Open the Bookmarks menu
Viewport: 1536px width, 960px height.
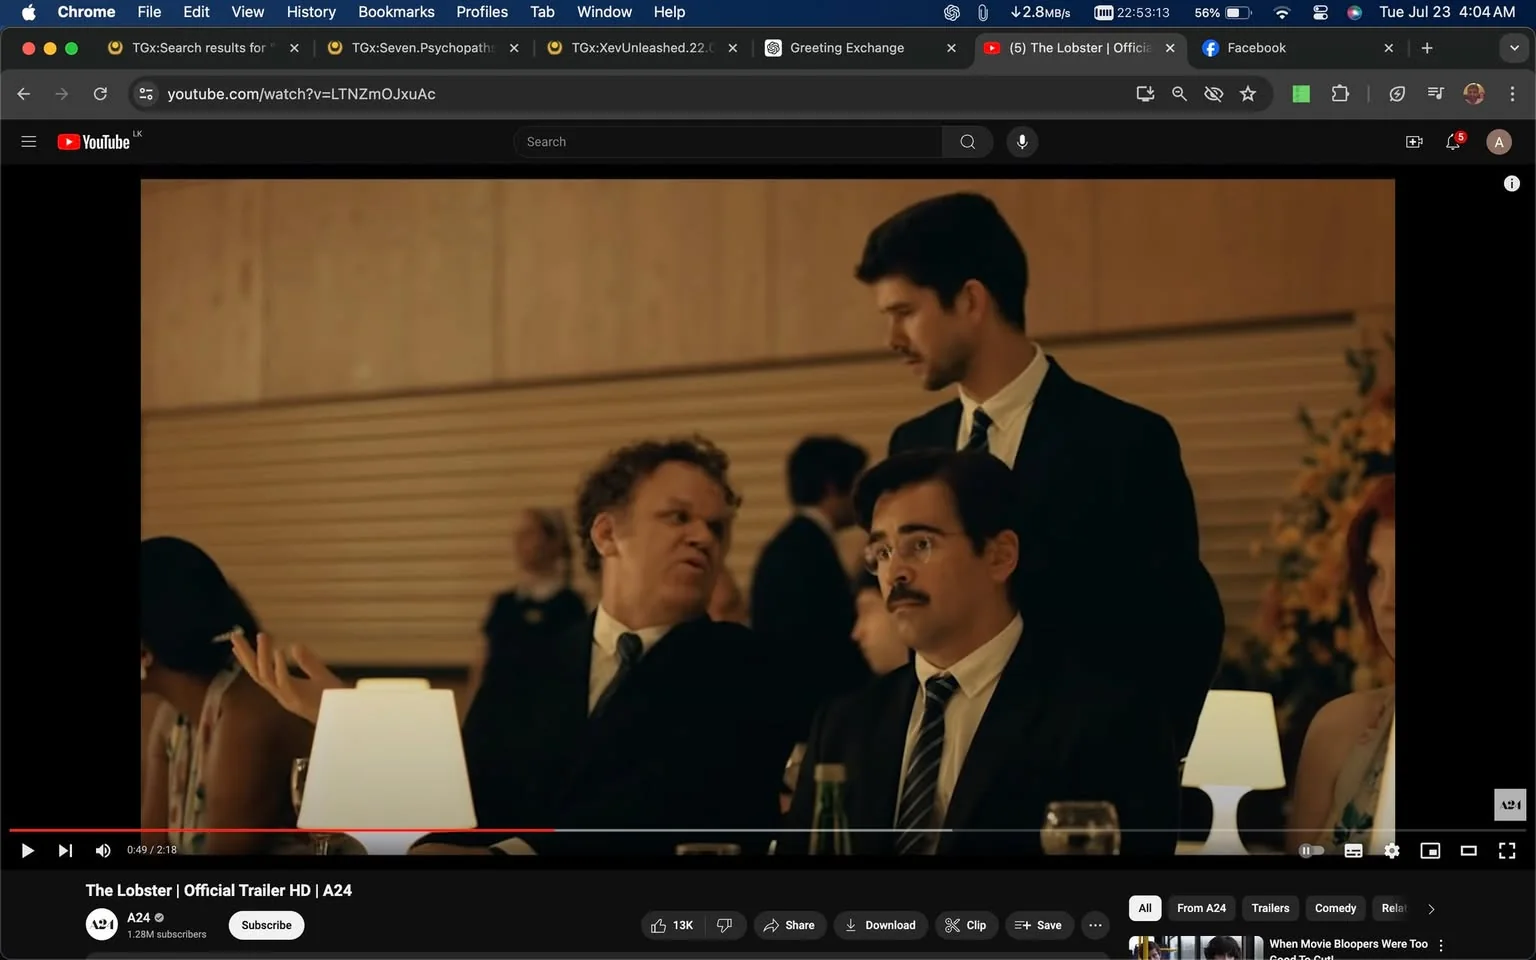tap(396, 12)
